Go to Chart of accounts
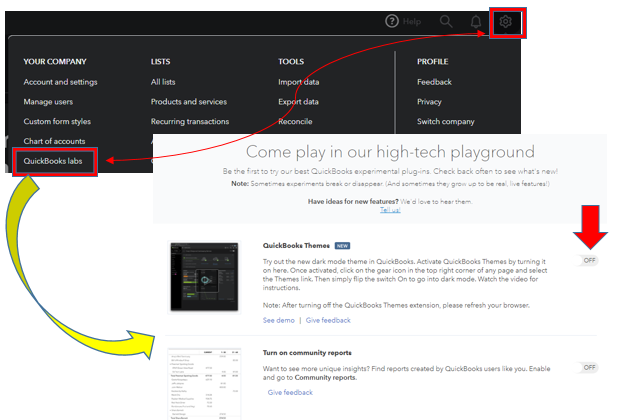This screenshot has width=631, height=420. (54, 141)
